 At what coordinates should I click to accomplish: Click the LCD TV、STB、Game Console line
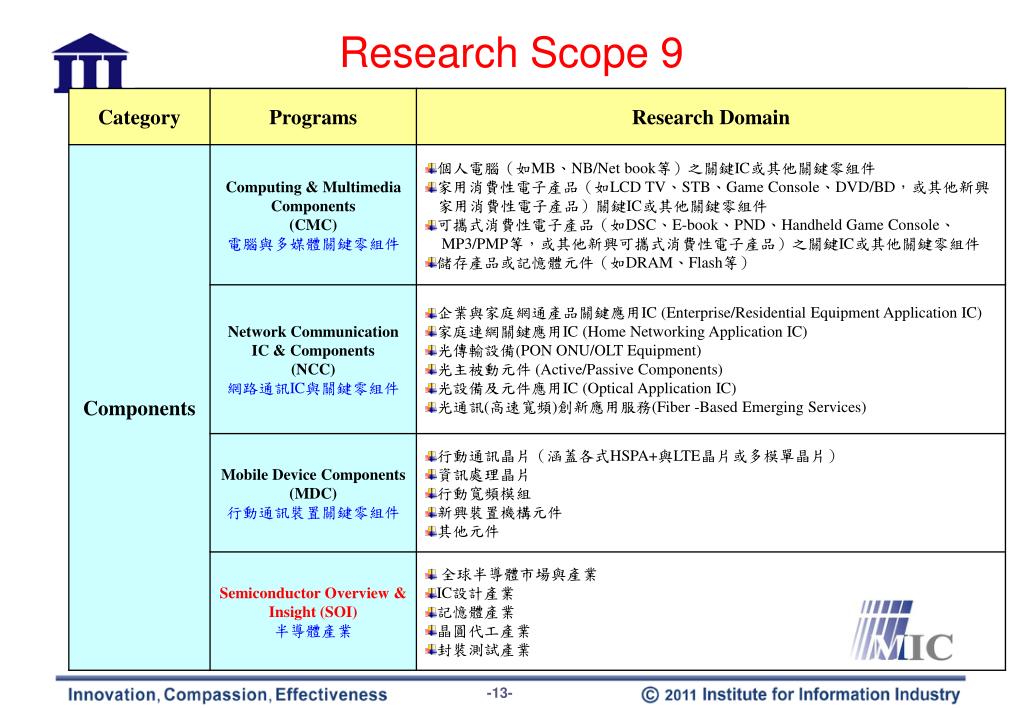click(x=713, y=187)
